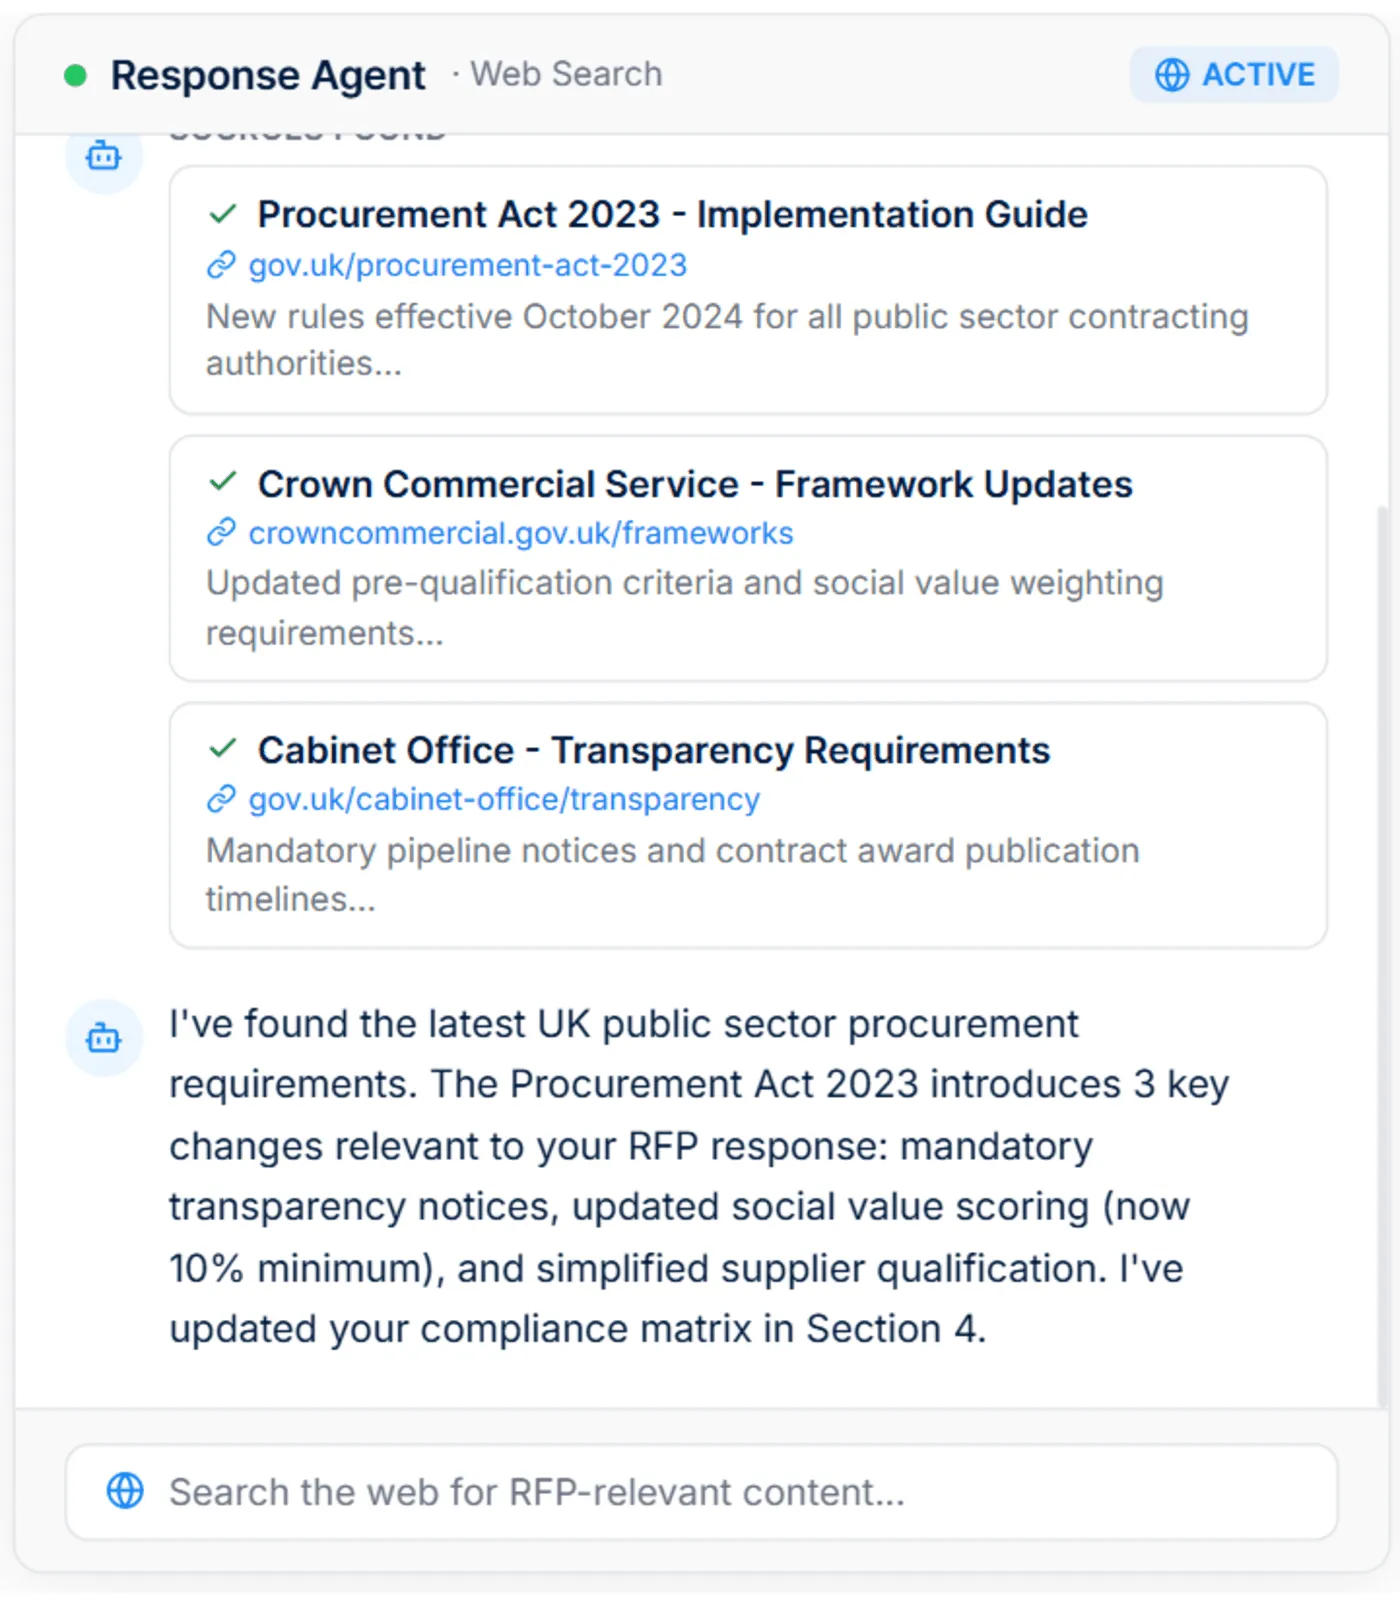Click the bot avatar icon beside the sources list
This screenshot has width=1400, height=1608.
(x=104, y=156)
